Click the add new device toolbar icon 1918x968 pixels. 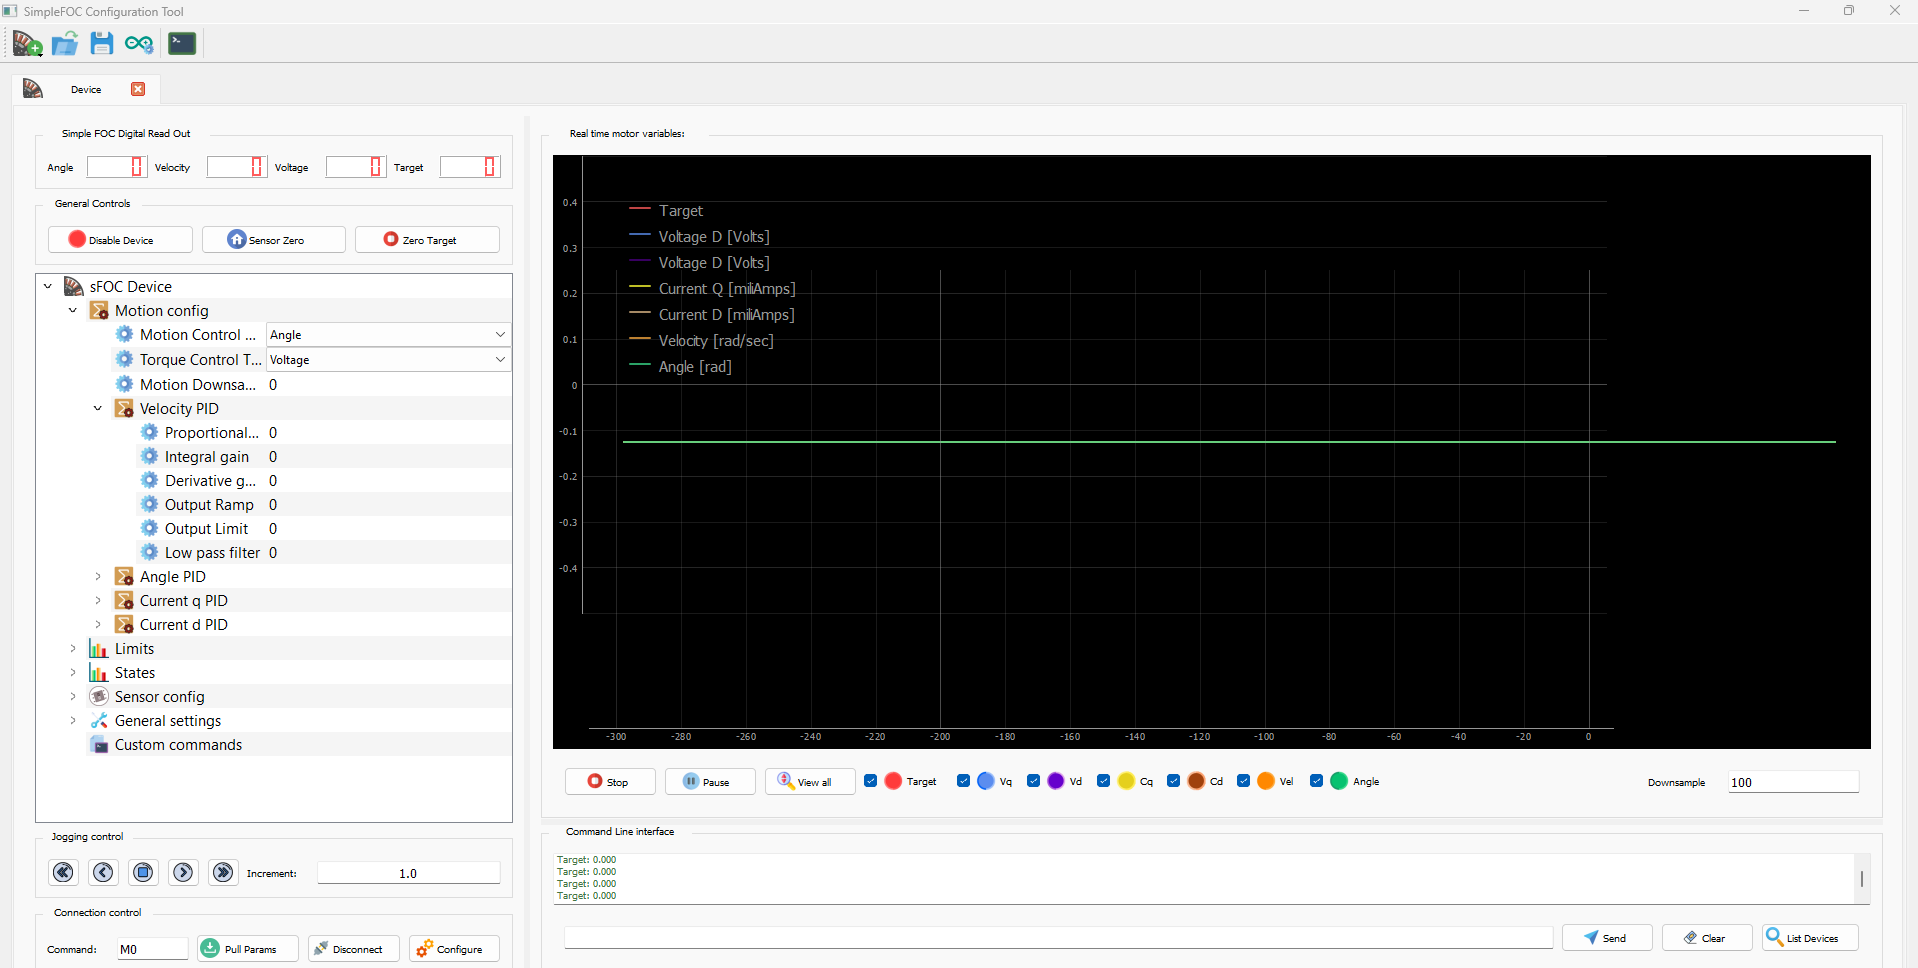pyautogui.click(x=27, y=43)
